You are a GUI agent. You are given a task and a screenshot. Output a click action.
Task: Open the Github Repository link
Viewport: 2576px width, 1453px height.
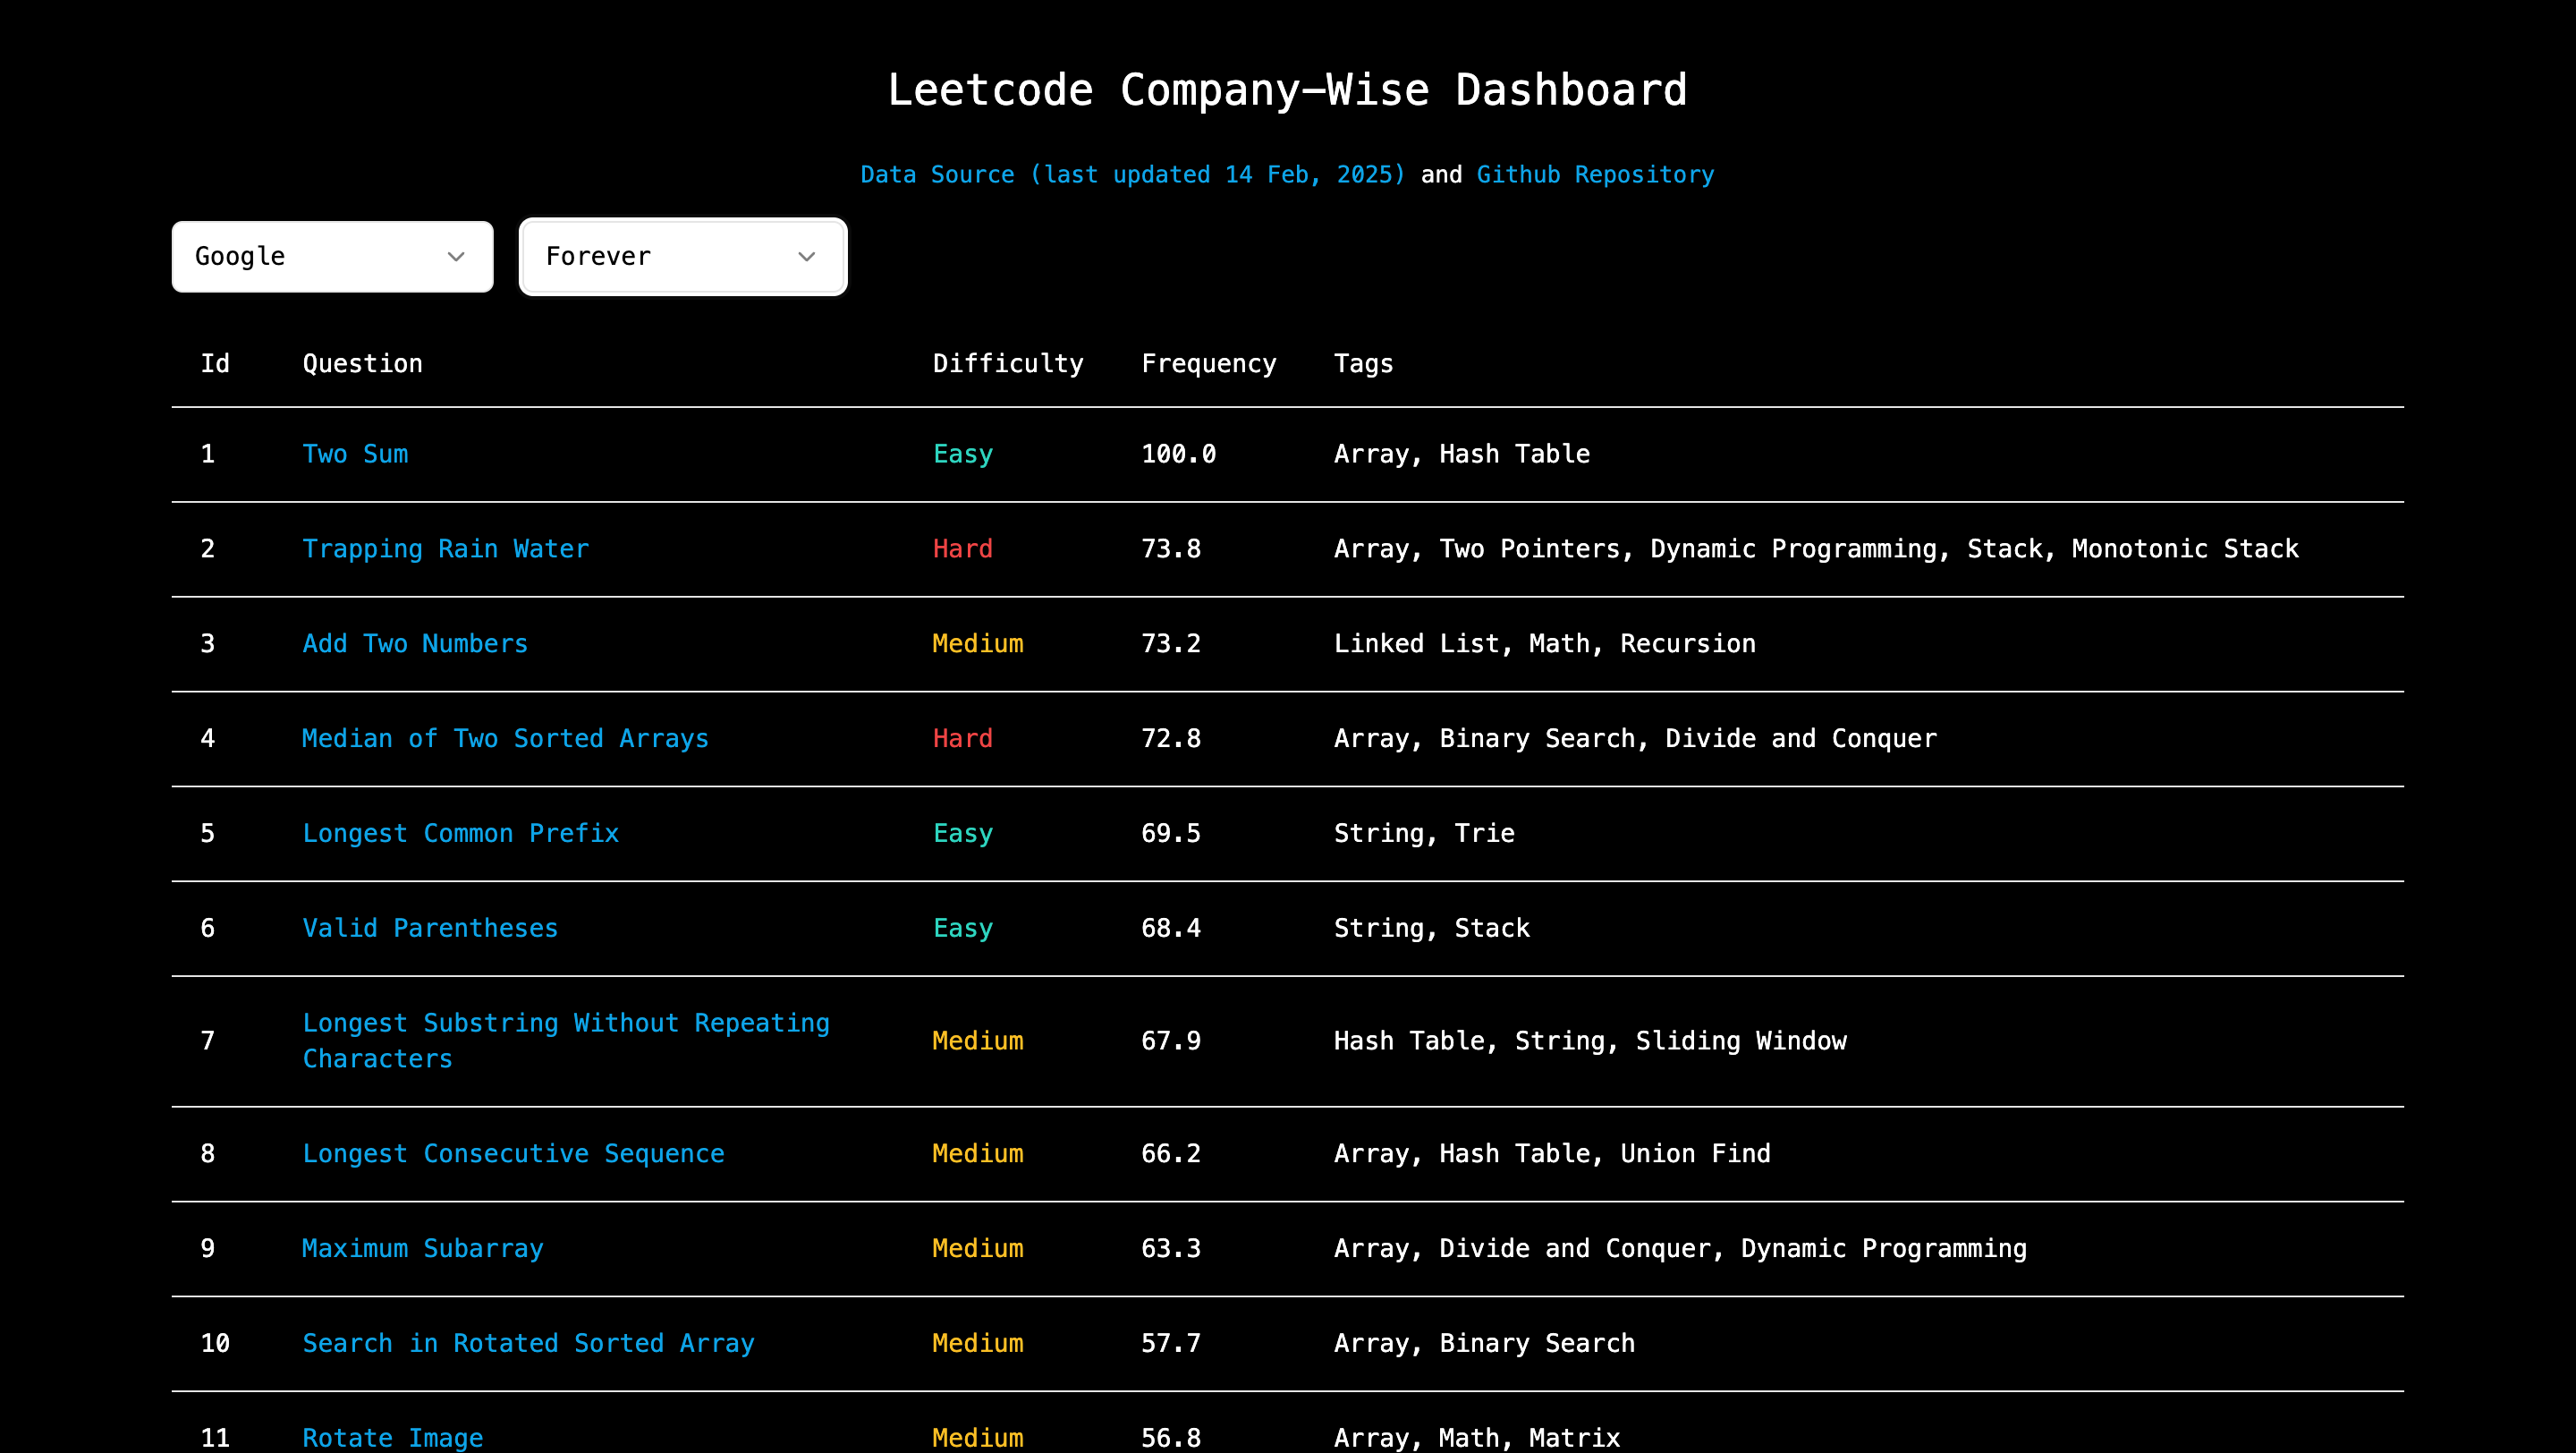[1595, 175]
